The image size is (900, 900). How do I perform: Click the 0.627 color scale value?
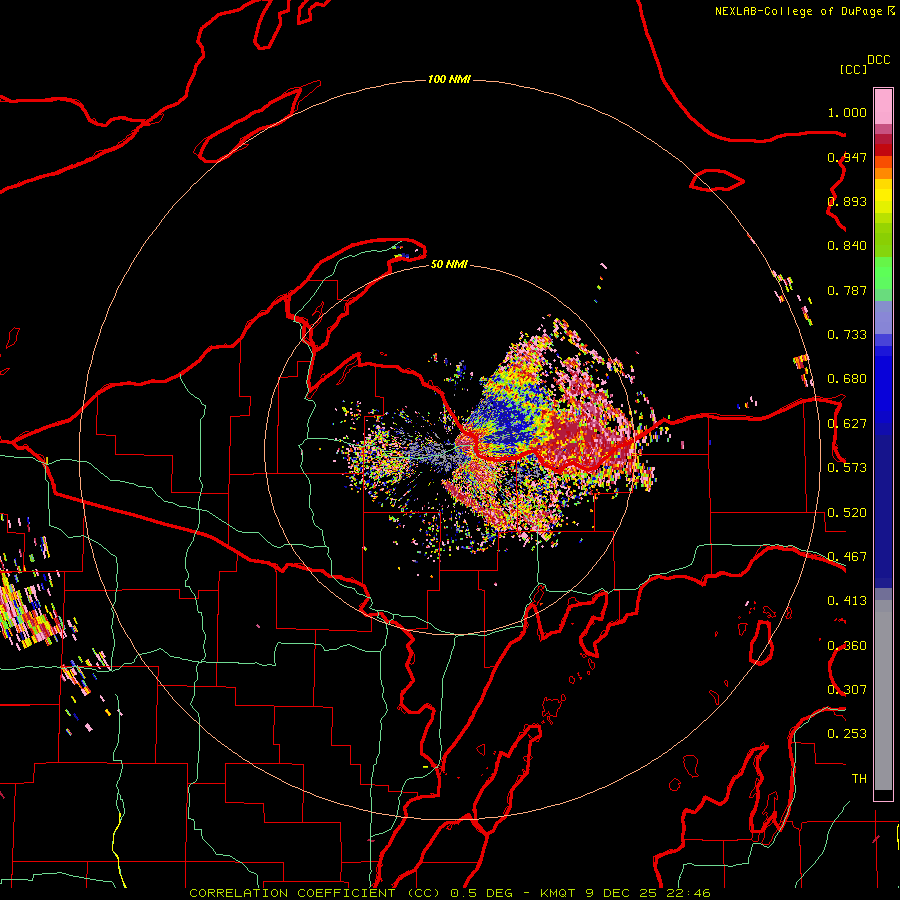[x=847, y=424]
